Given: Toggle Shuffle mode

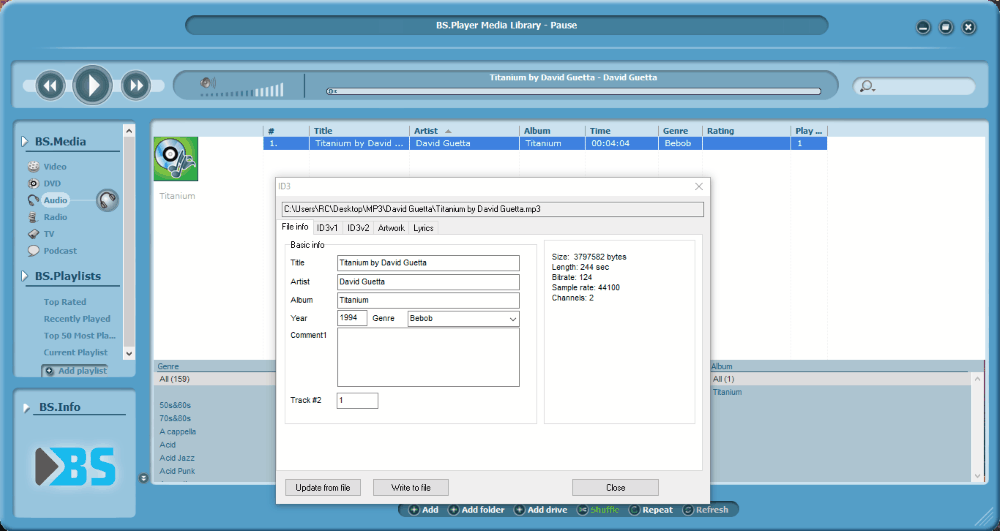Looking at the screenshot, I should [x=598, y=510].
